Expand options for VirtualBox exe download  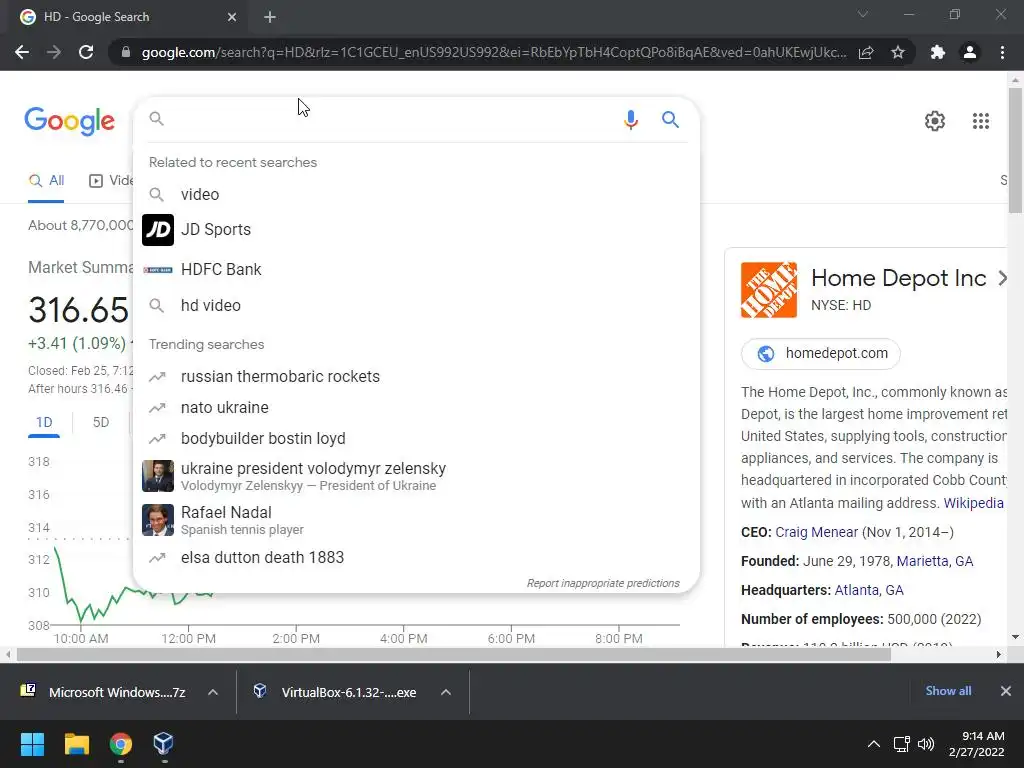[445, 692]
